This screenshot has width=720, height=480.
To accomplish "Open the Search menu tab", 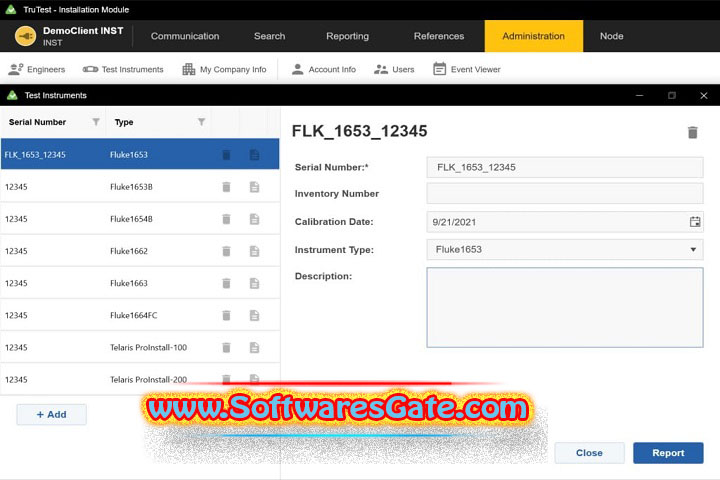I will pyautogui.click(x=270, y=36).
